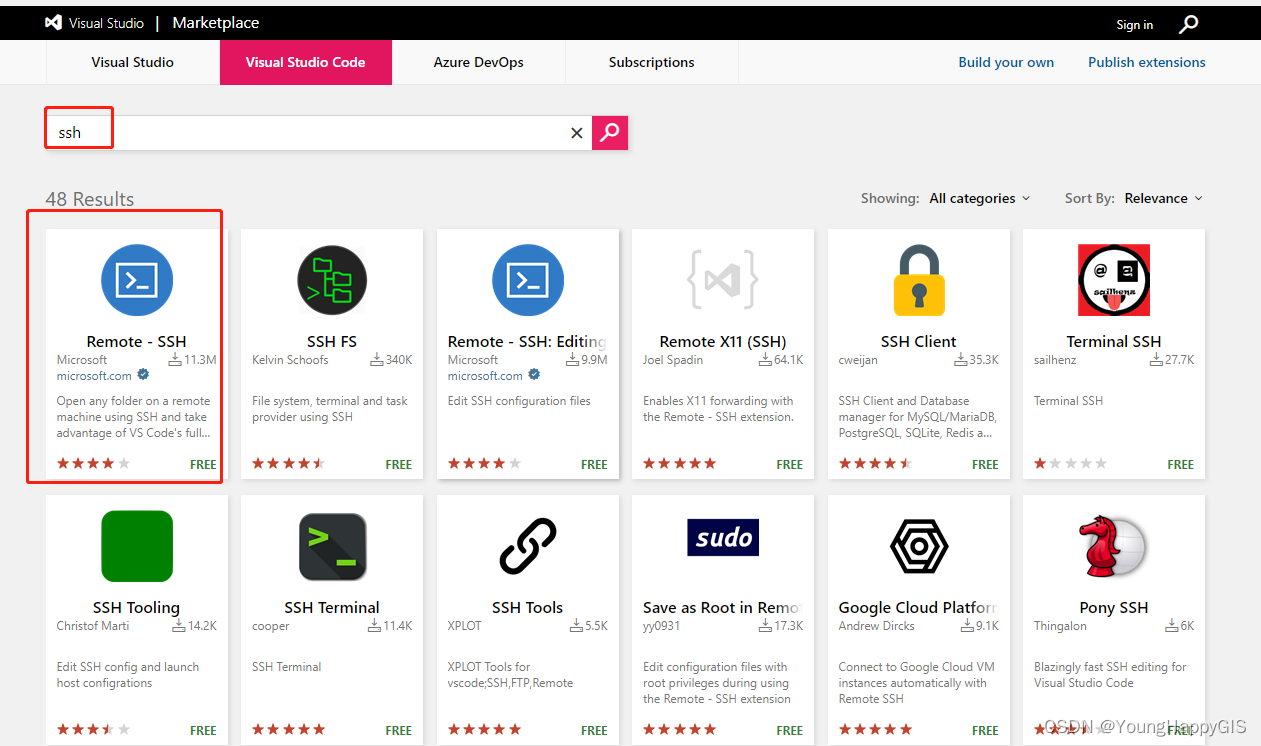Viewport: 1261px width, 746px height.
Task: Open the magnifier search icon in header
Action: pyautogui.click(x=1188, y=24)
